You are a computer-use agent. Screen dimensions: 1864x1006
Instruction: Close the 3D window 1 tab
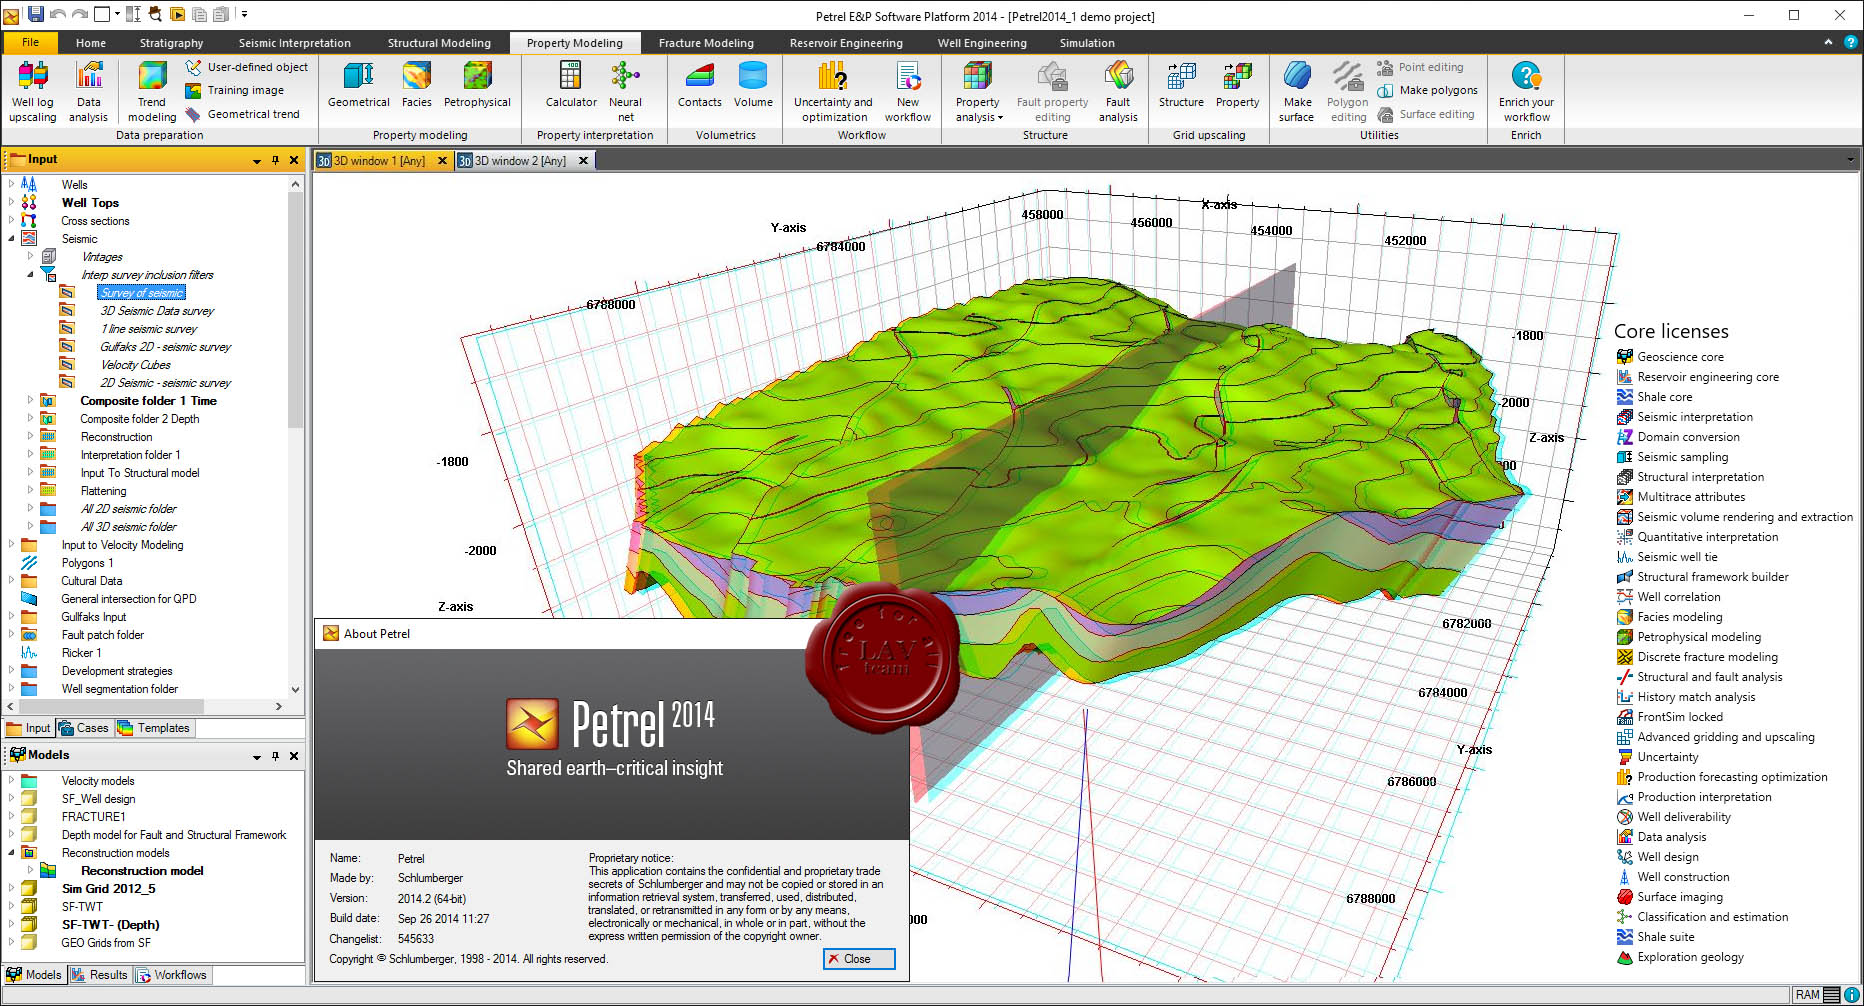coord(442,160)
